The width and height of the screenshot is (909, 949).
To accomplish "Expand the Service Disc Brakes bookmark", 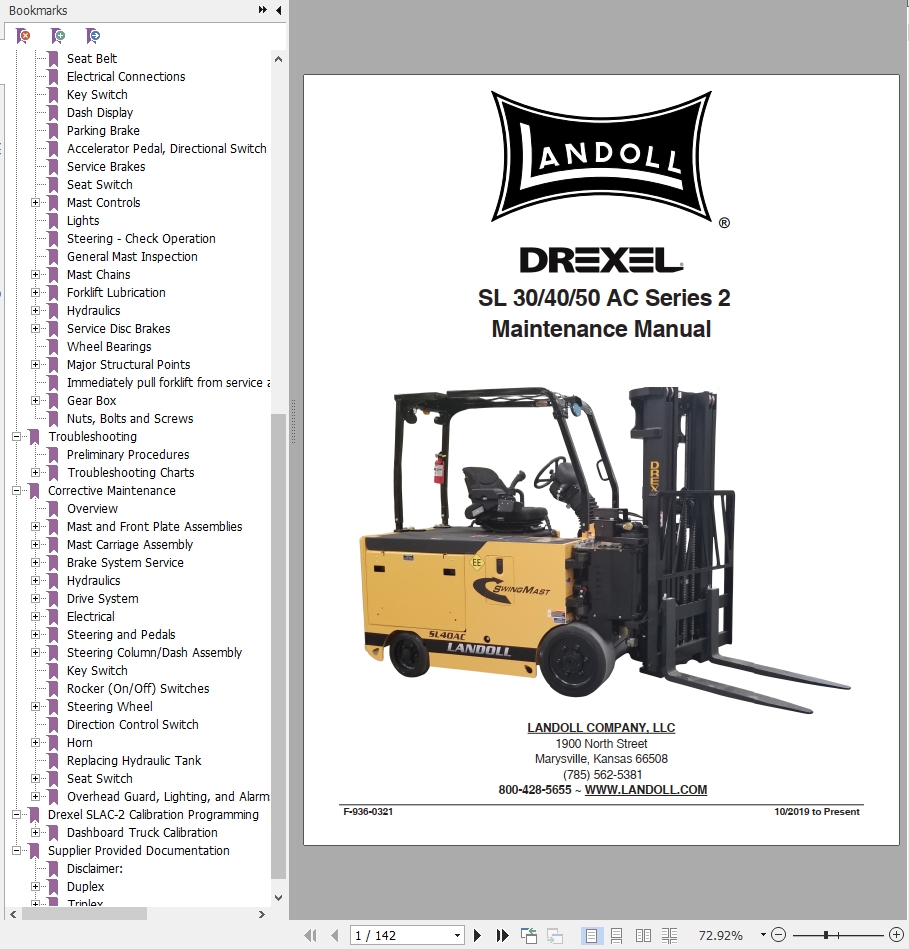I will pos(36,329).
